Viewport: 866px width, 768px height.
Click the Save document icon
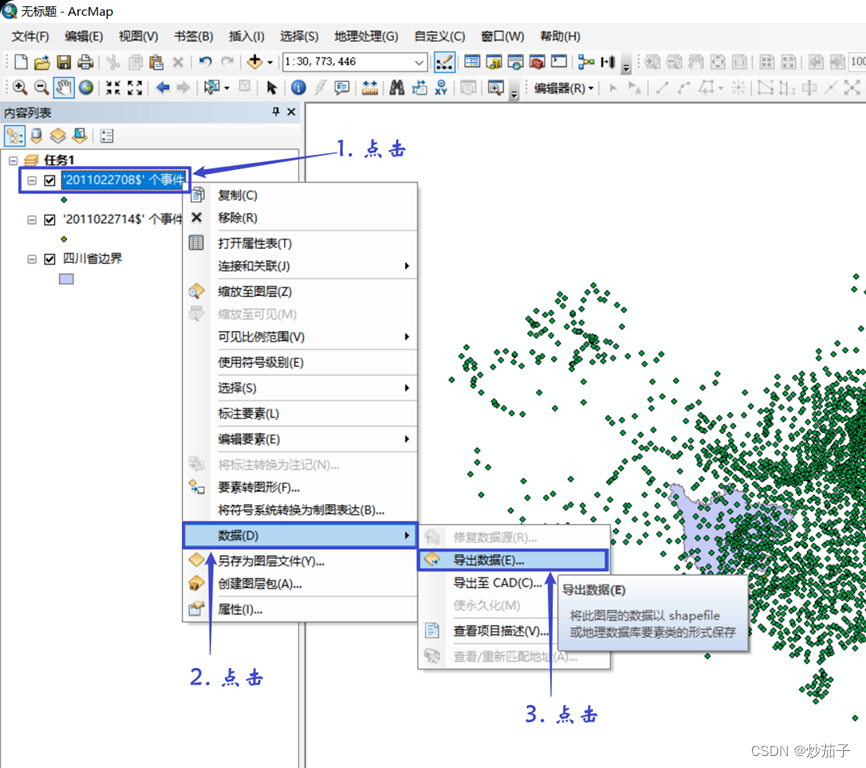63,62
